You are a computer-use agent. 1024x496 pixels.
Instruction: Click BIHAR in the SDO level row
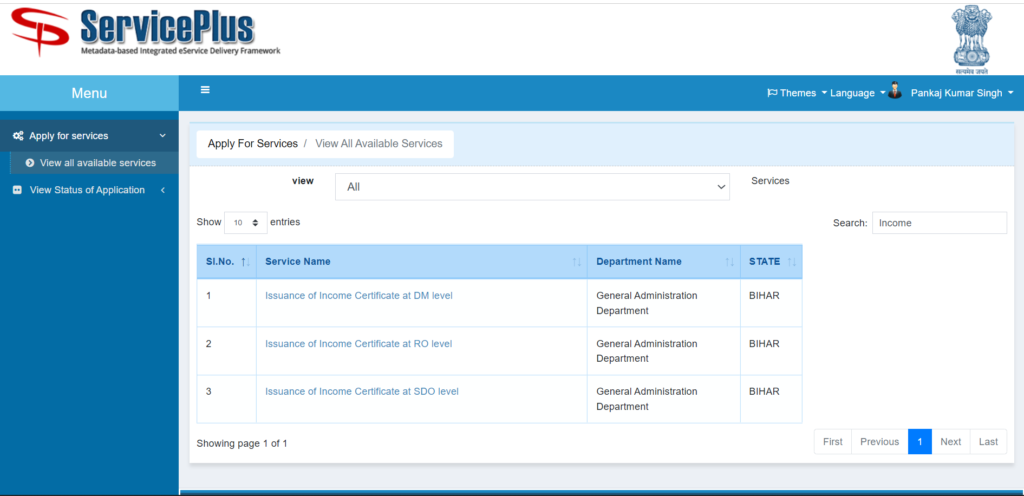click(764, 392)
